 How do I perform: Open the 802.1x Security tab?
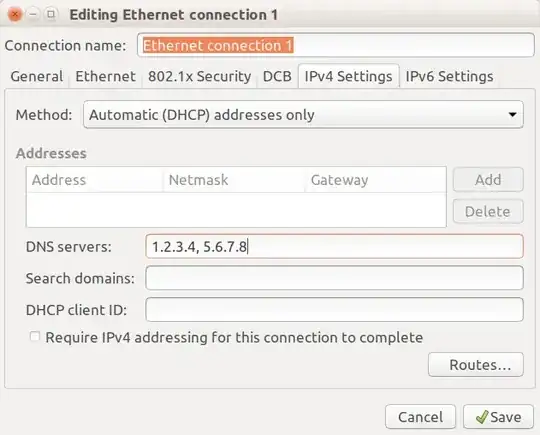[199, 76]
